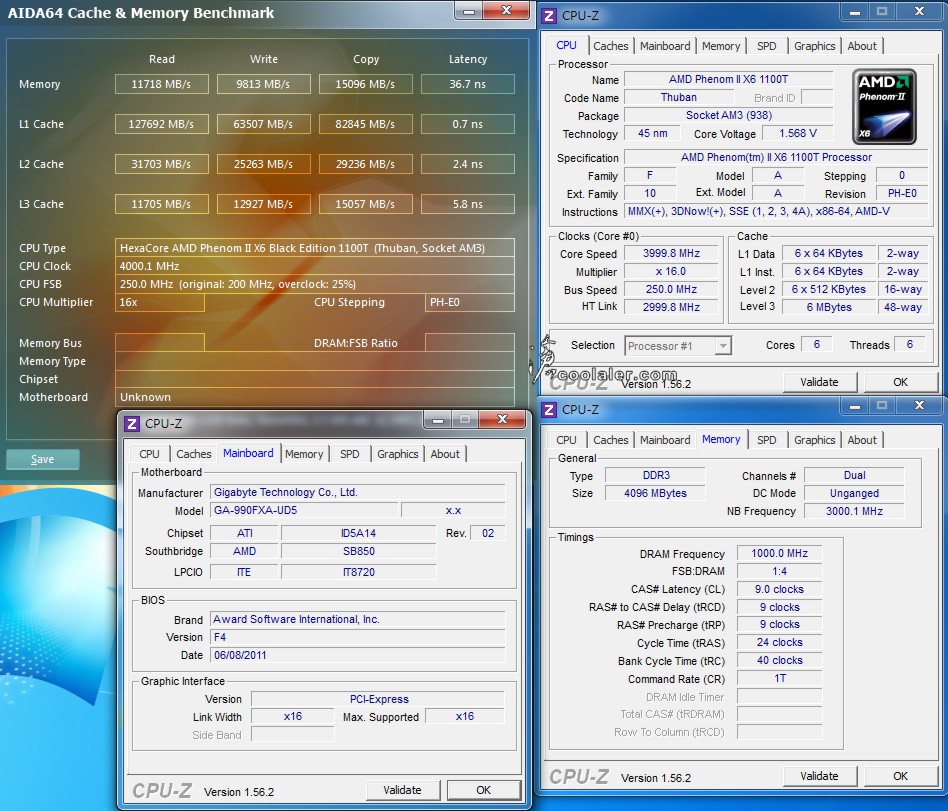Open Memory tab in top CPU-Z window

coord(721,46)
